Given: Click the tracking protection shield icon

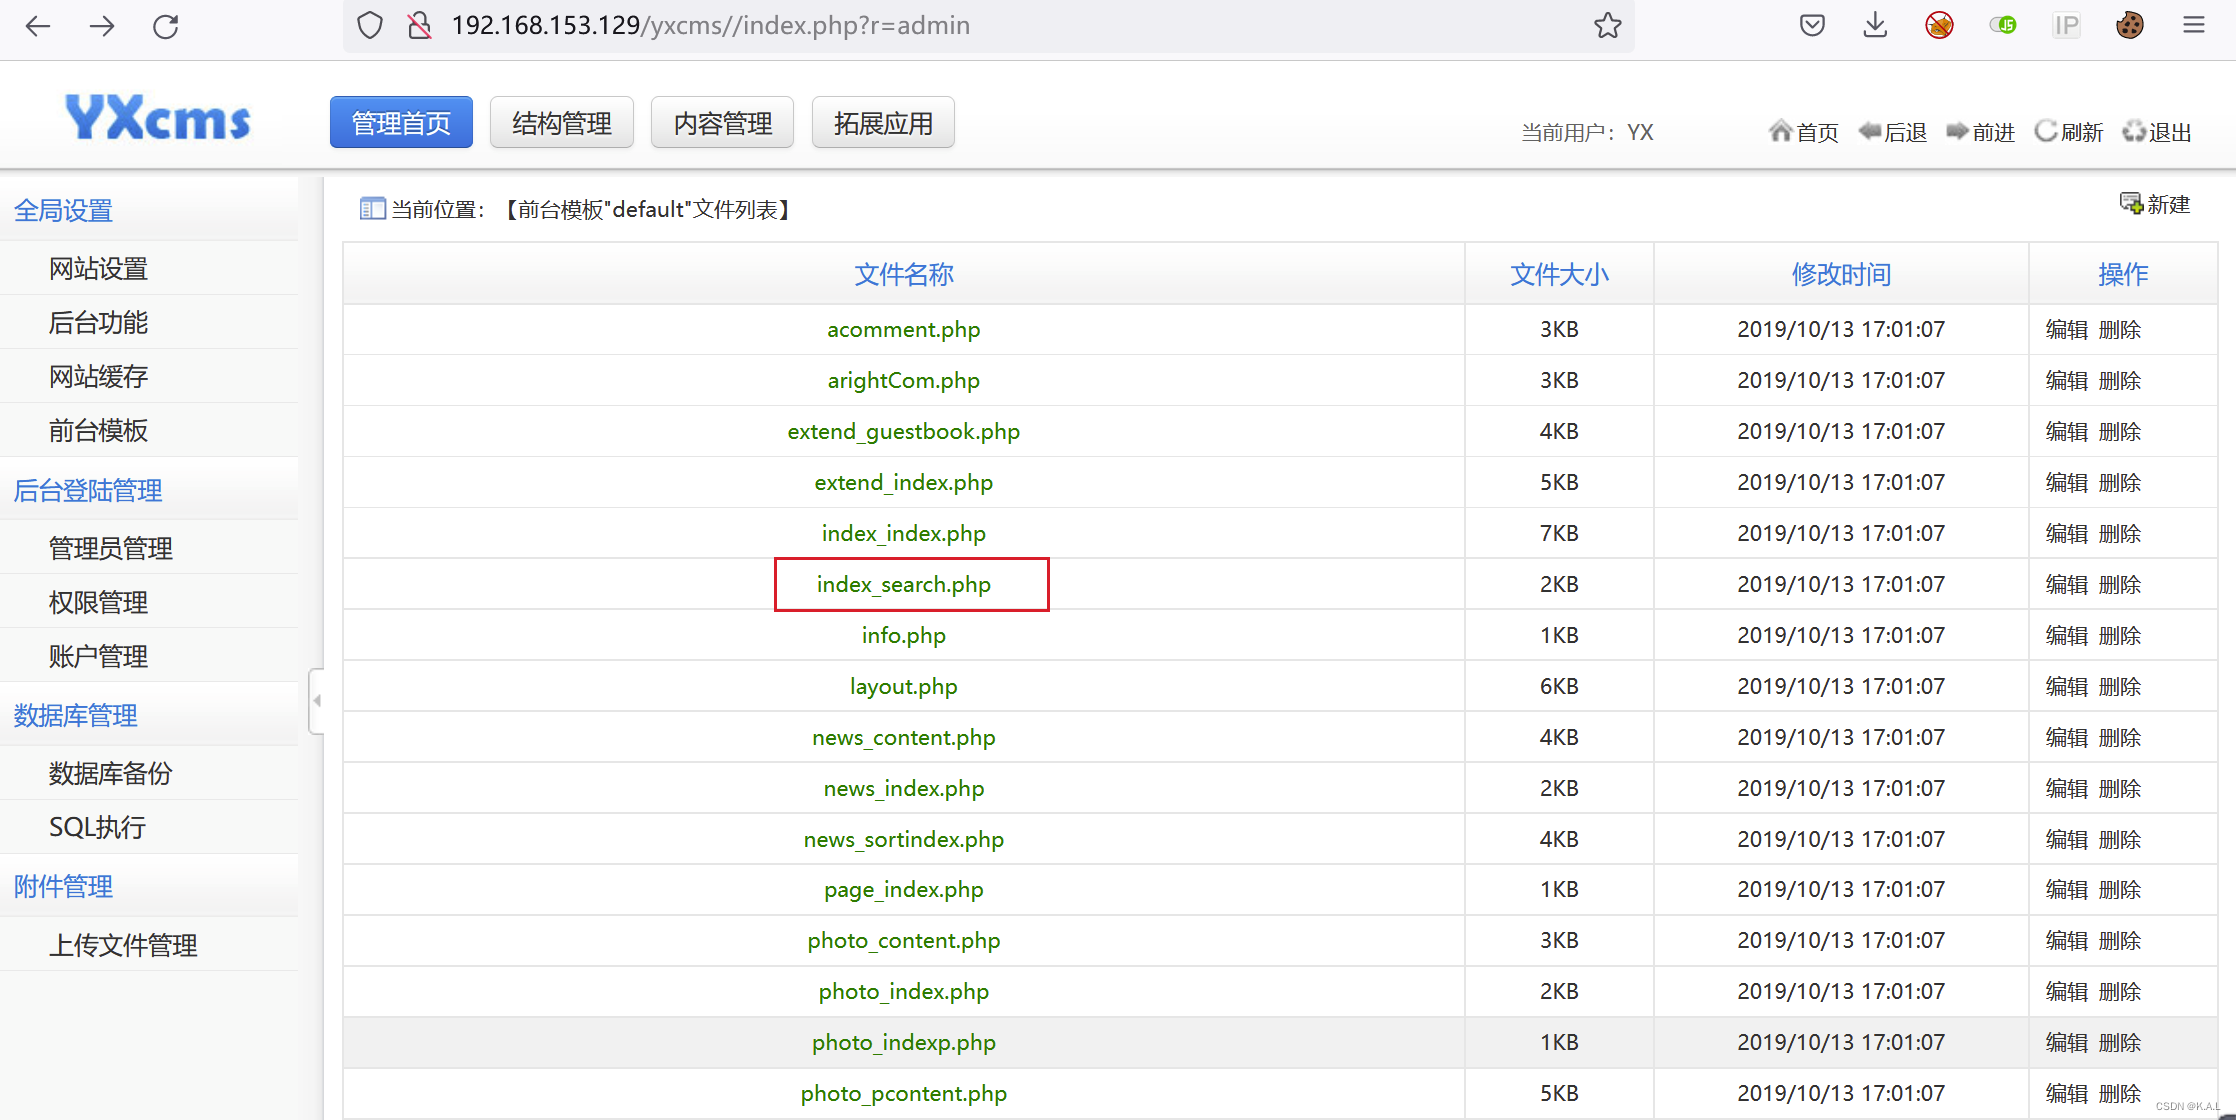Looking at the screenshot, I should [x=369, y=25].
